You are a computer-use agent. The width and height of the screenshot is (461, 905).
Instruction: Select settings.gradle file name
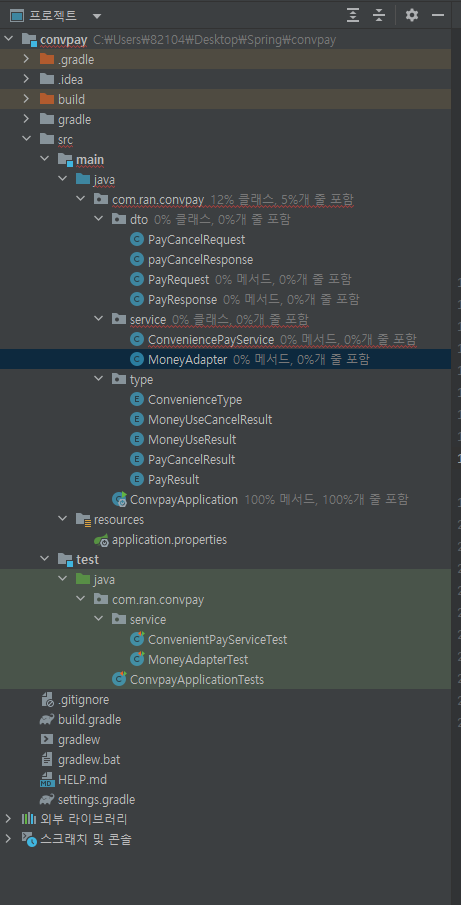pos(96,799)
